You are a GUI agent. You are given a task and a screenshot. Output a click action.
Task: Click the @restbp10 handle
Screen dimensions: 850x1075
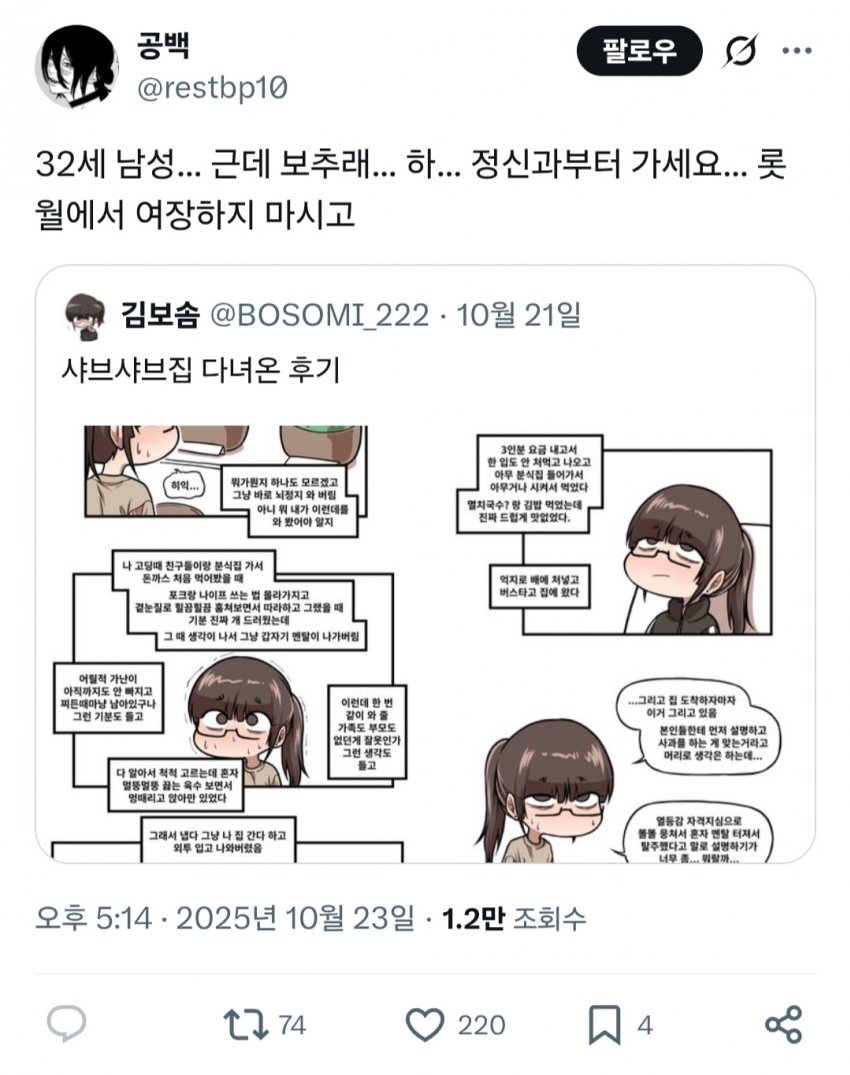(212, 88)
